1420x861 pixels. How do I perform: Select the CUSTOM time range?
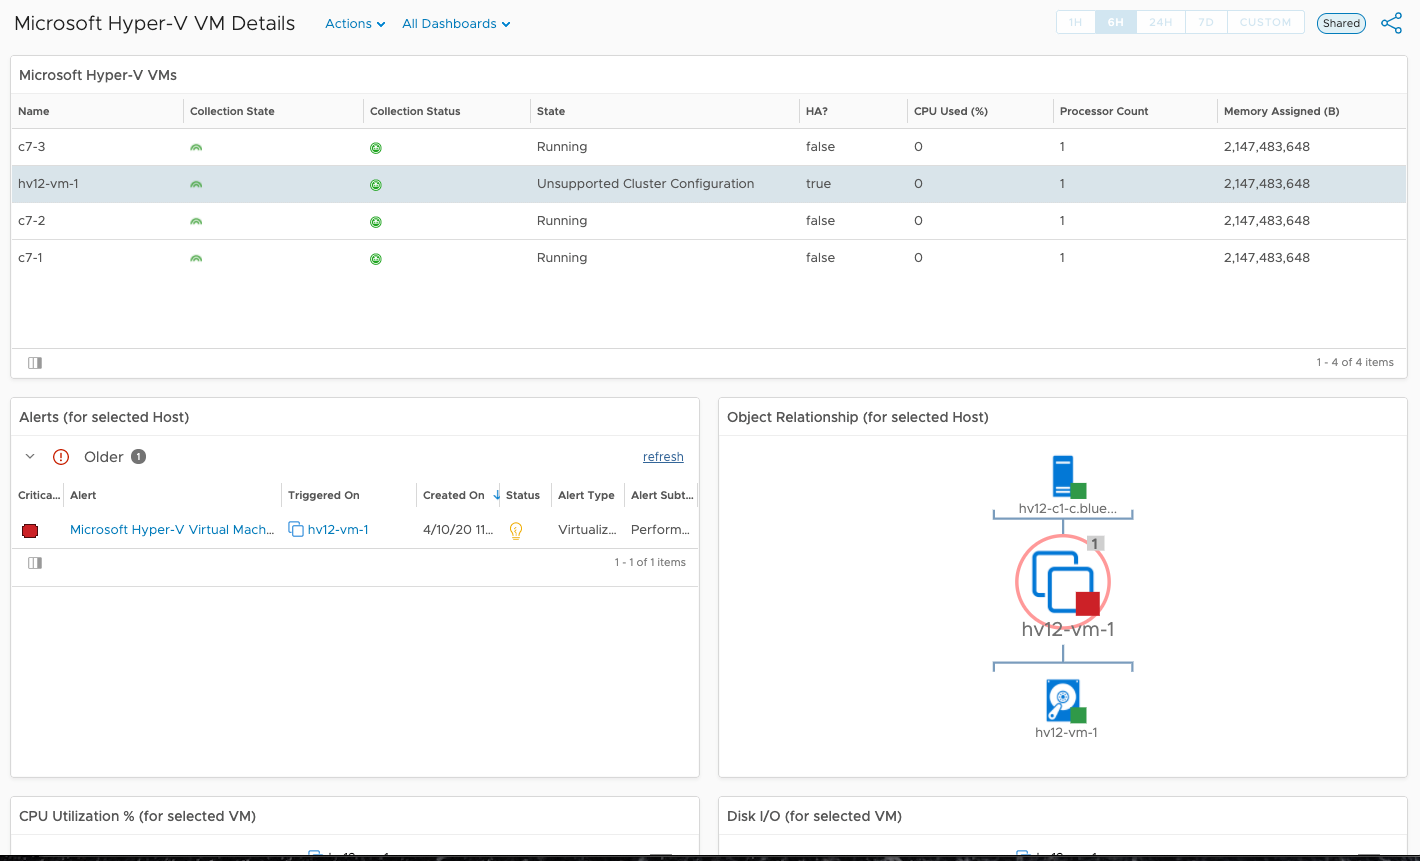pos(1265,22)
